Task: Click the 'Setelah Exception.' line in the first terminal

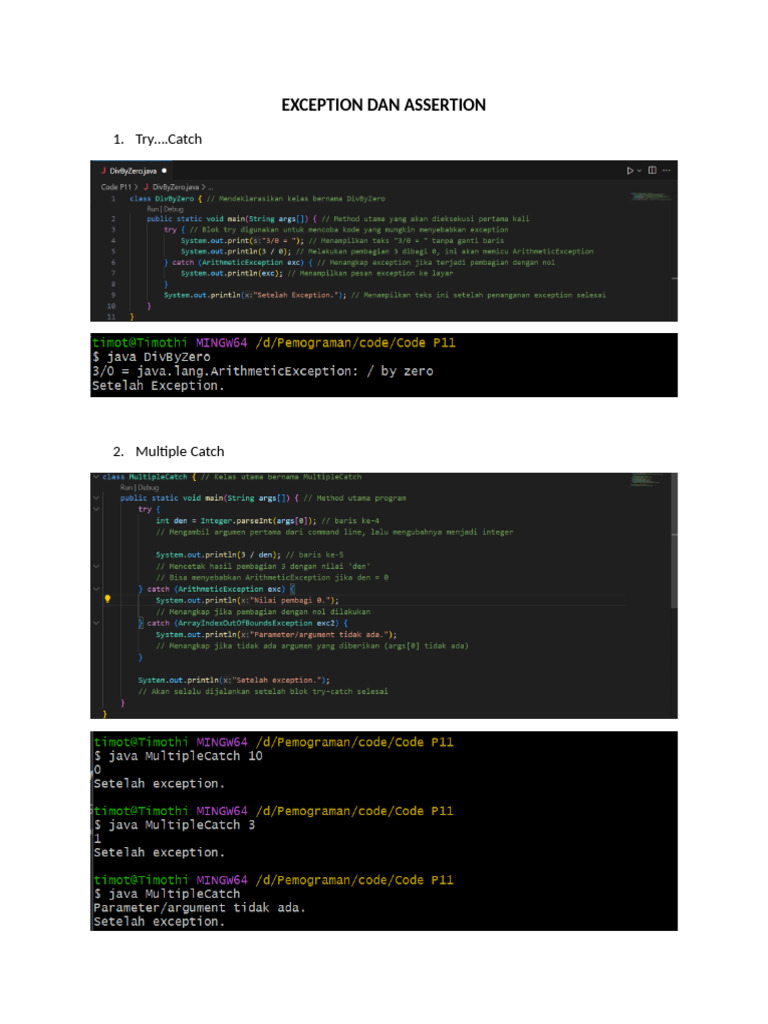Action: pyautogui.click(x=158, y=386)
